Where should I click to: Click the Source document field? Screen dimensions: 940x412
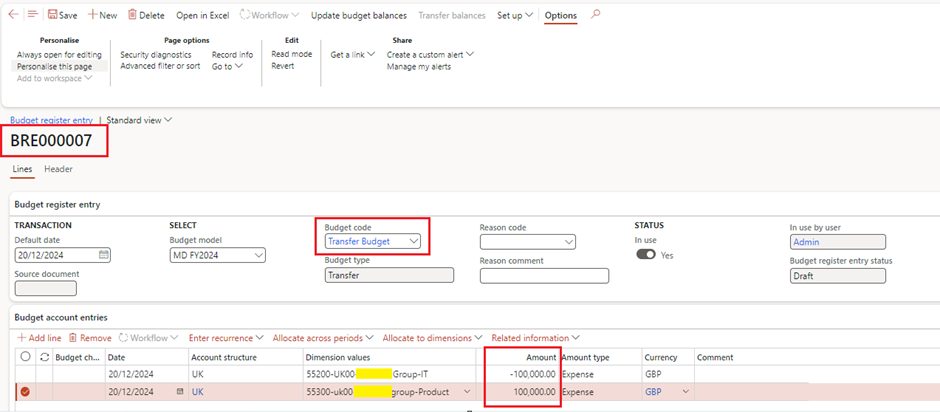(x=46, y=288)
